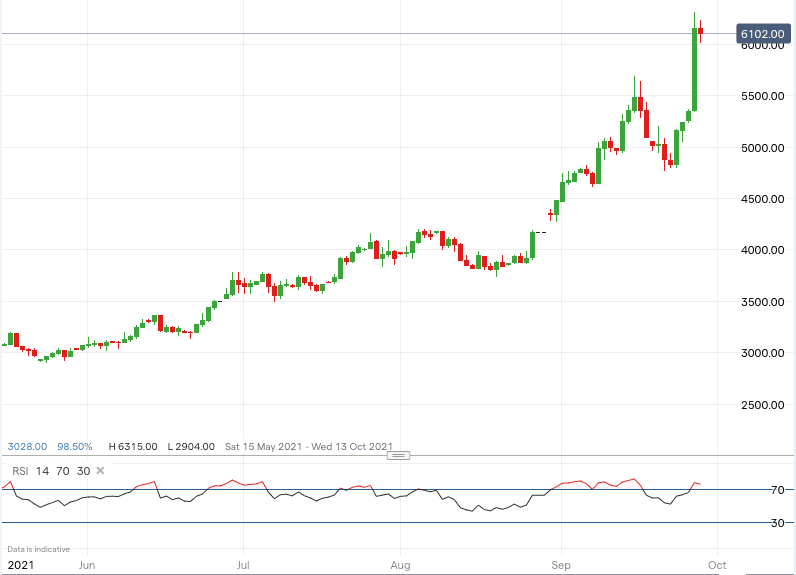Click the 98.50% percentage change value

coord(75,446)
